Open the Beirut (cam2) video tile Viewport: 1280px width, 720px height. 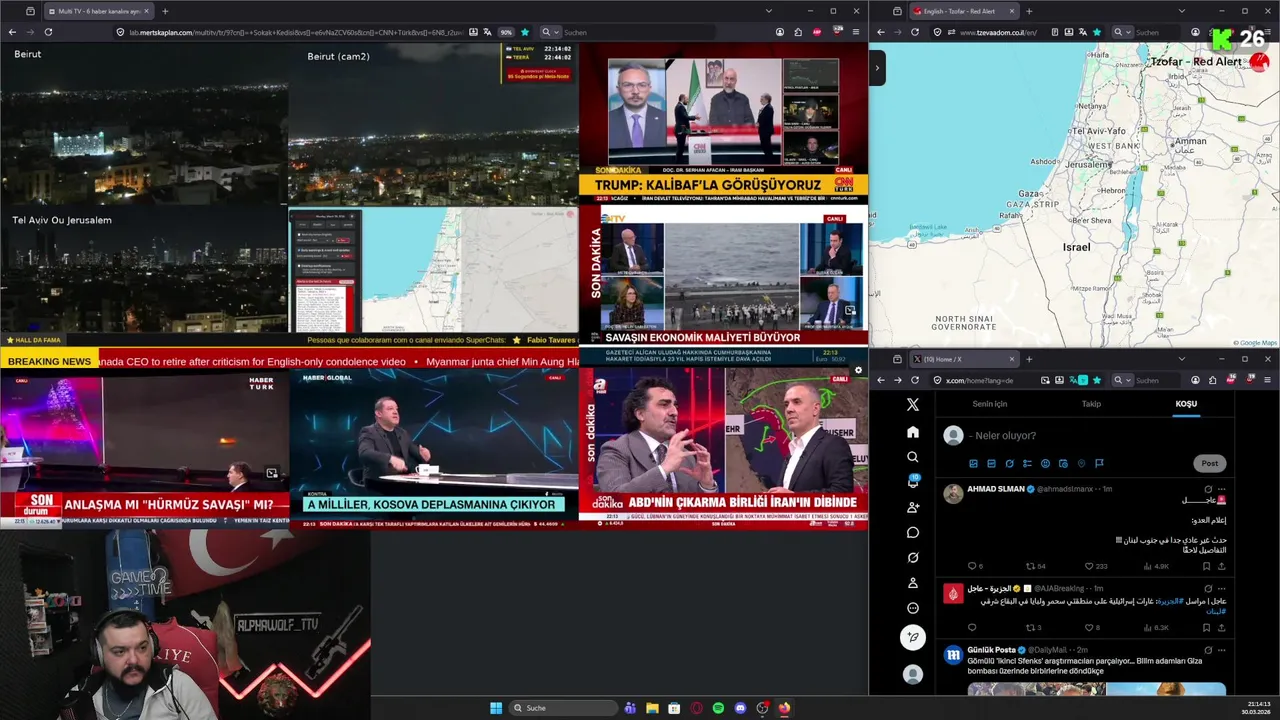pyautogui.click(x=433, y=124)
